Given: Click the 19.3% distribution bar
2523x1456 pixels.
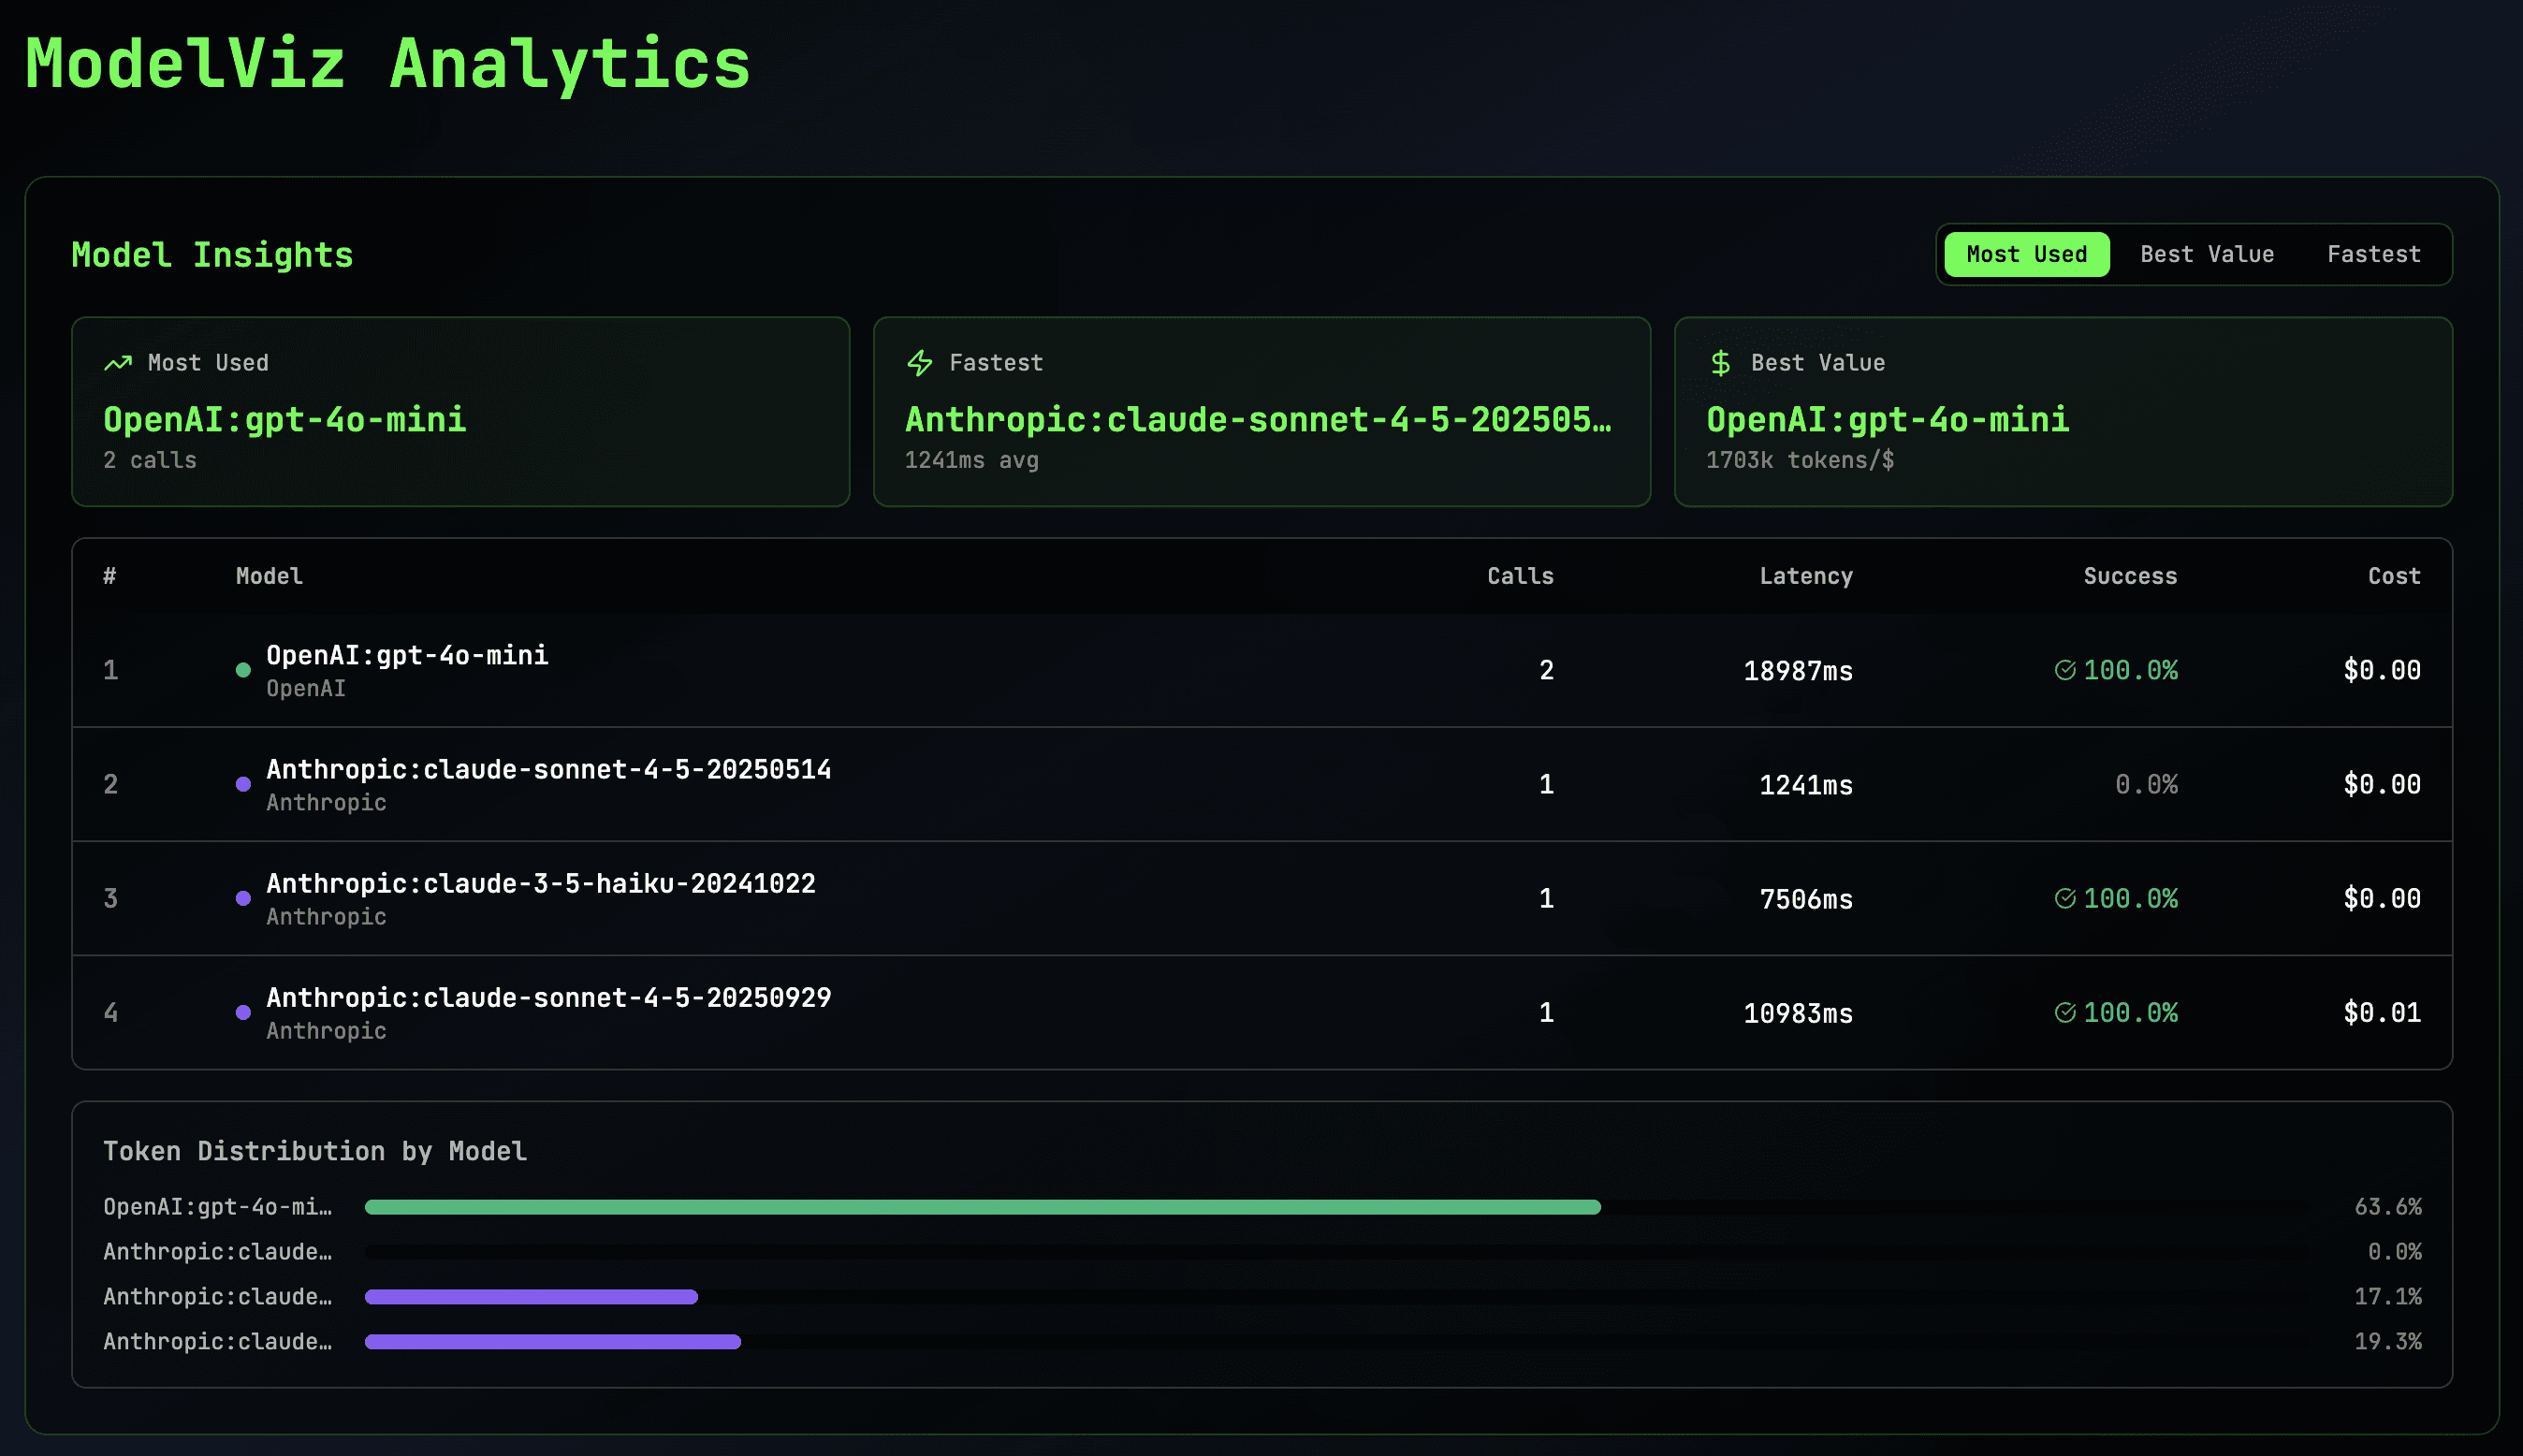Looking at the screenshot, I should pyautogui.click(x=553, y=1341).
